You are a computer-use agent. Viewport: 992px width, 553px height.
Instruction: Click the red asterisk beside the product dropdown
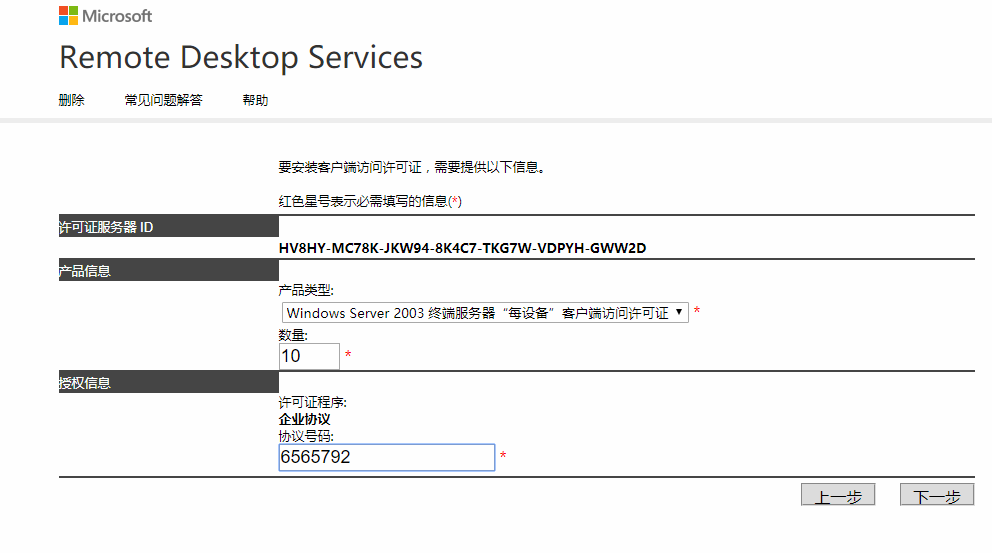tap(697, 312)
